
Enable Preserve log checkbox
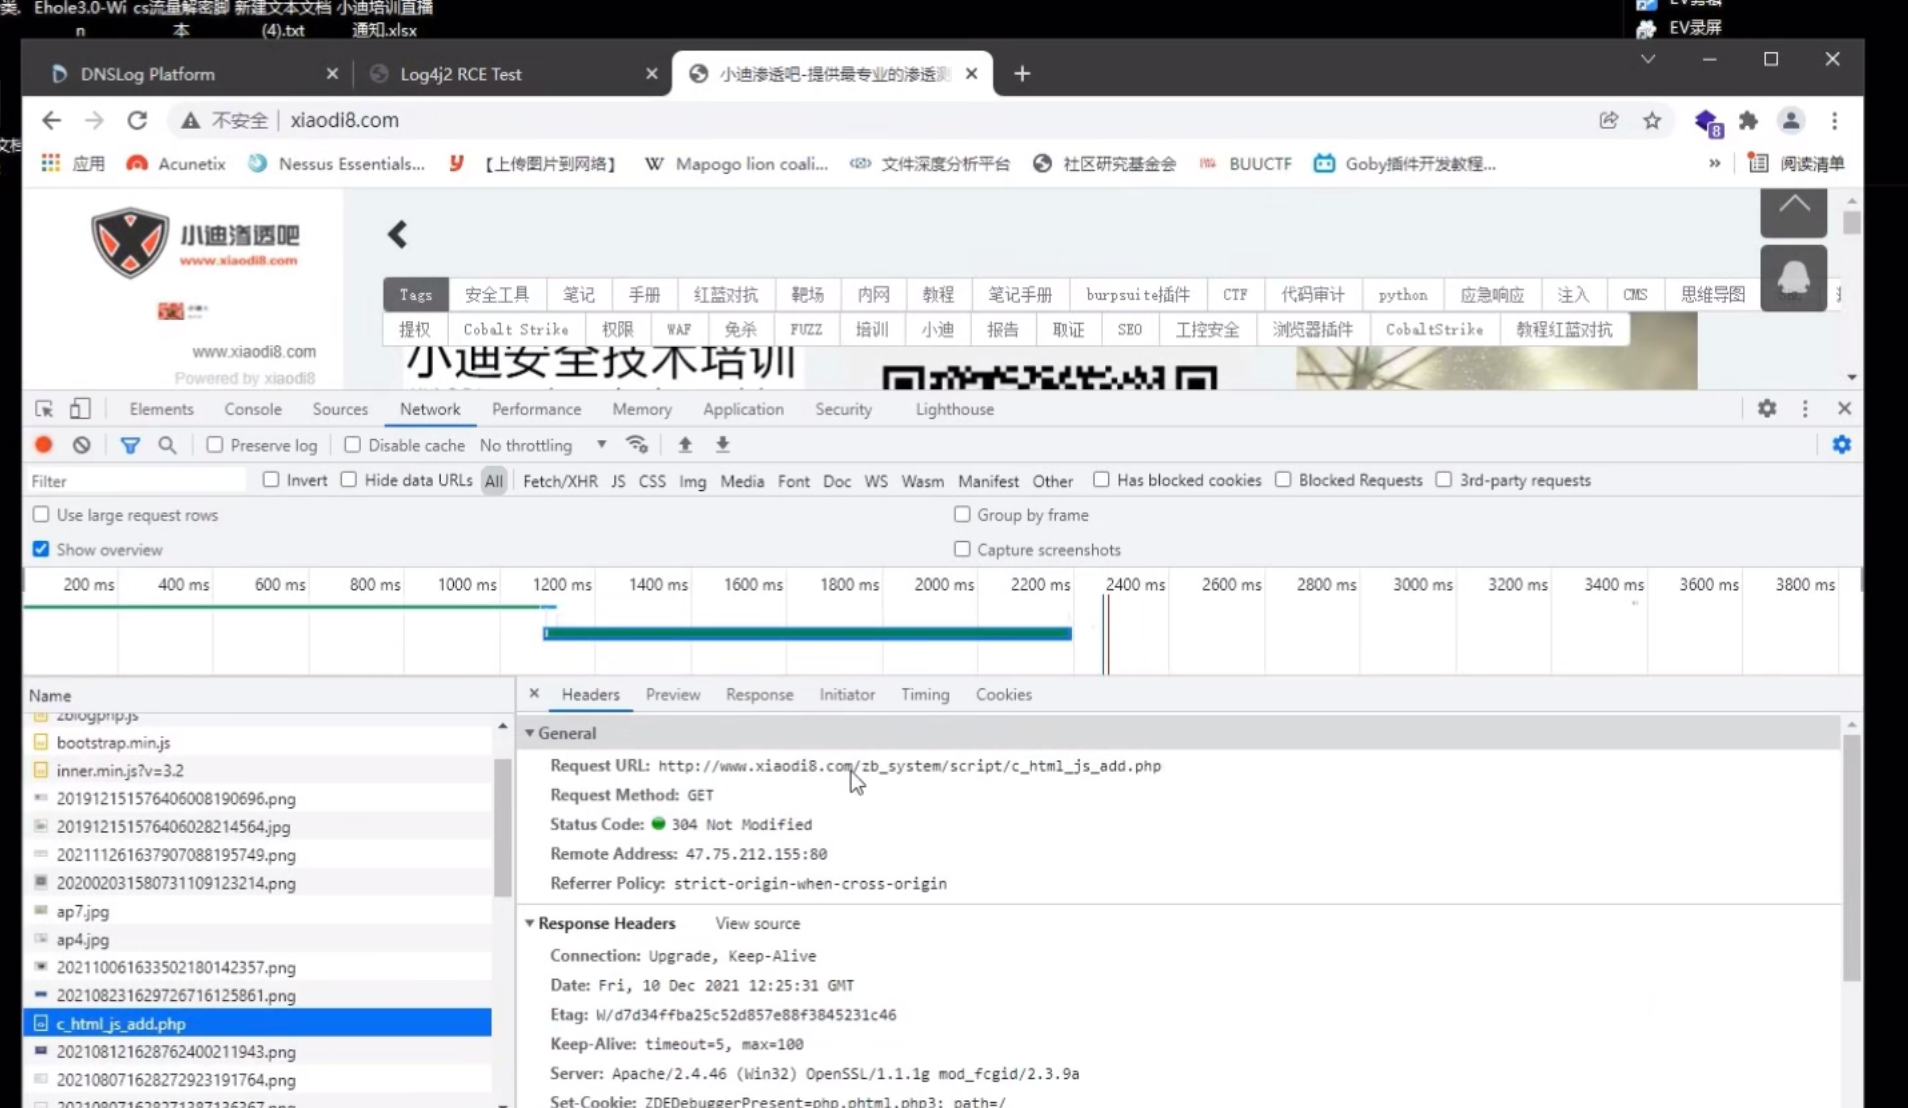point(215,445)
